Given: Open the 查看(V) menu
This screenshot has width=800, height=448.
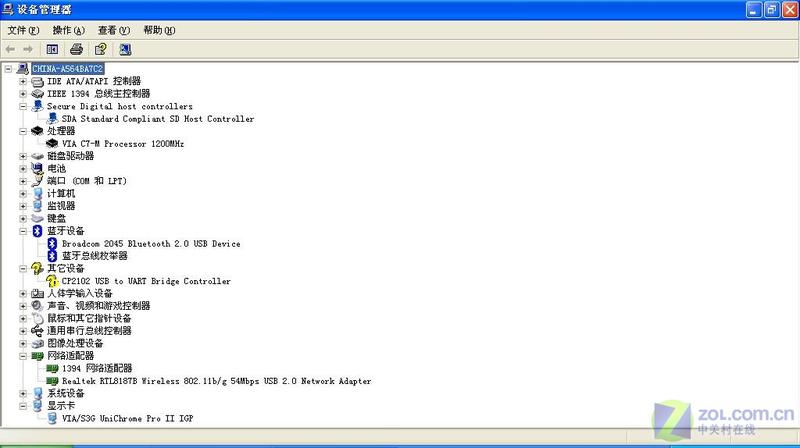Looking at the screenshot, I should tap(114, 31).
